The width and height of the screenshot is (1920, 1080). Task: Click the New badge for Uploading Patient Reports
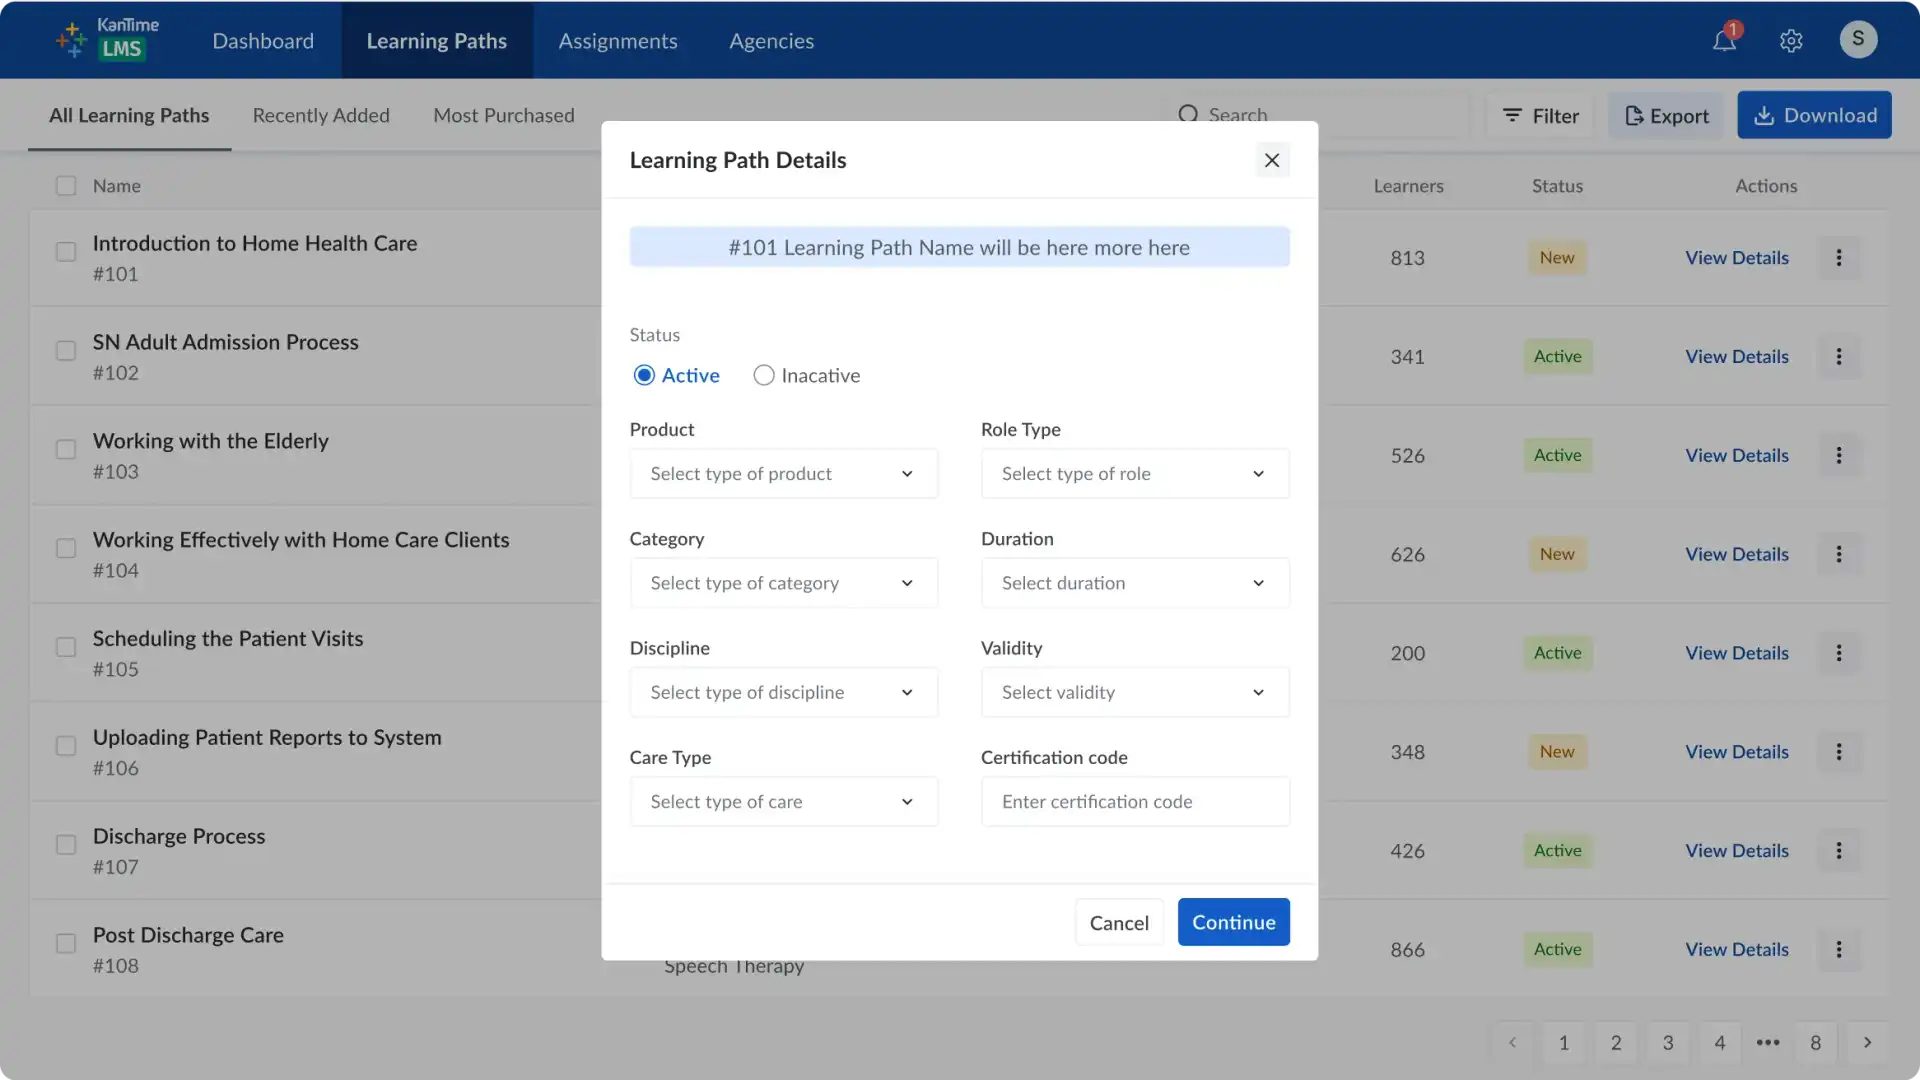(1557, 752)
